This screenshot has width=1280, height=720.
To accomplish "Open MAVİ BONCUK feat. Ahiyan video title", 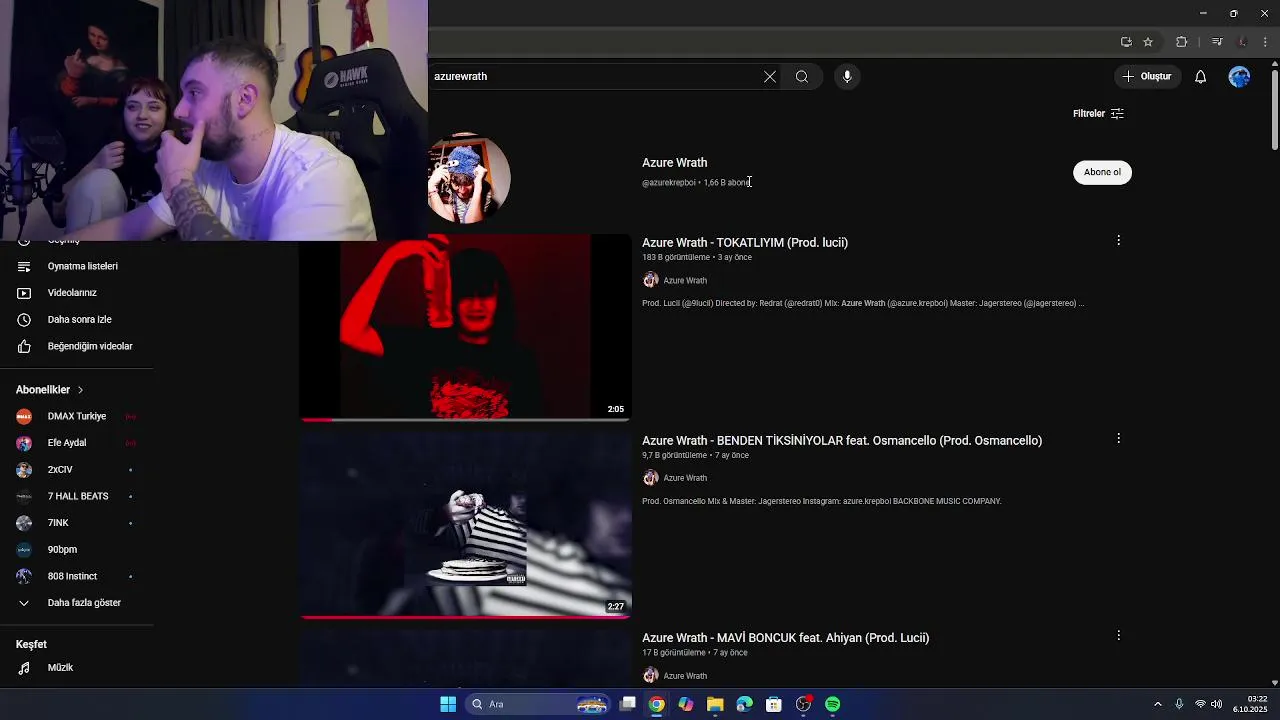I will coord(785,637).
